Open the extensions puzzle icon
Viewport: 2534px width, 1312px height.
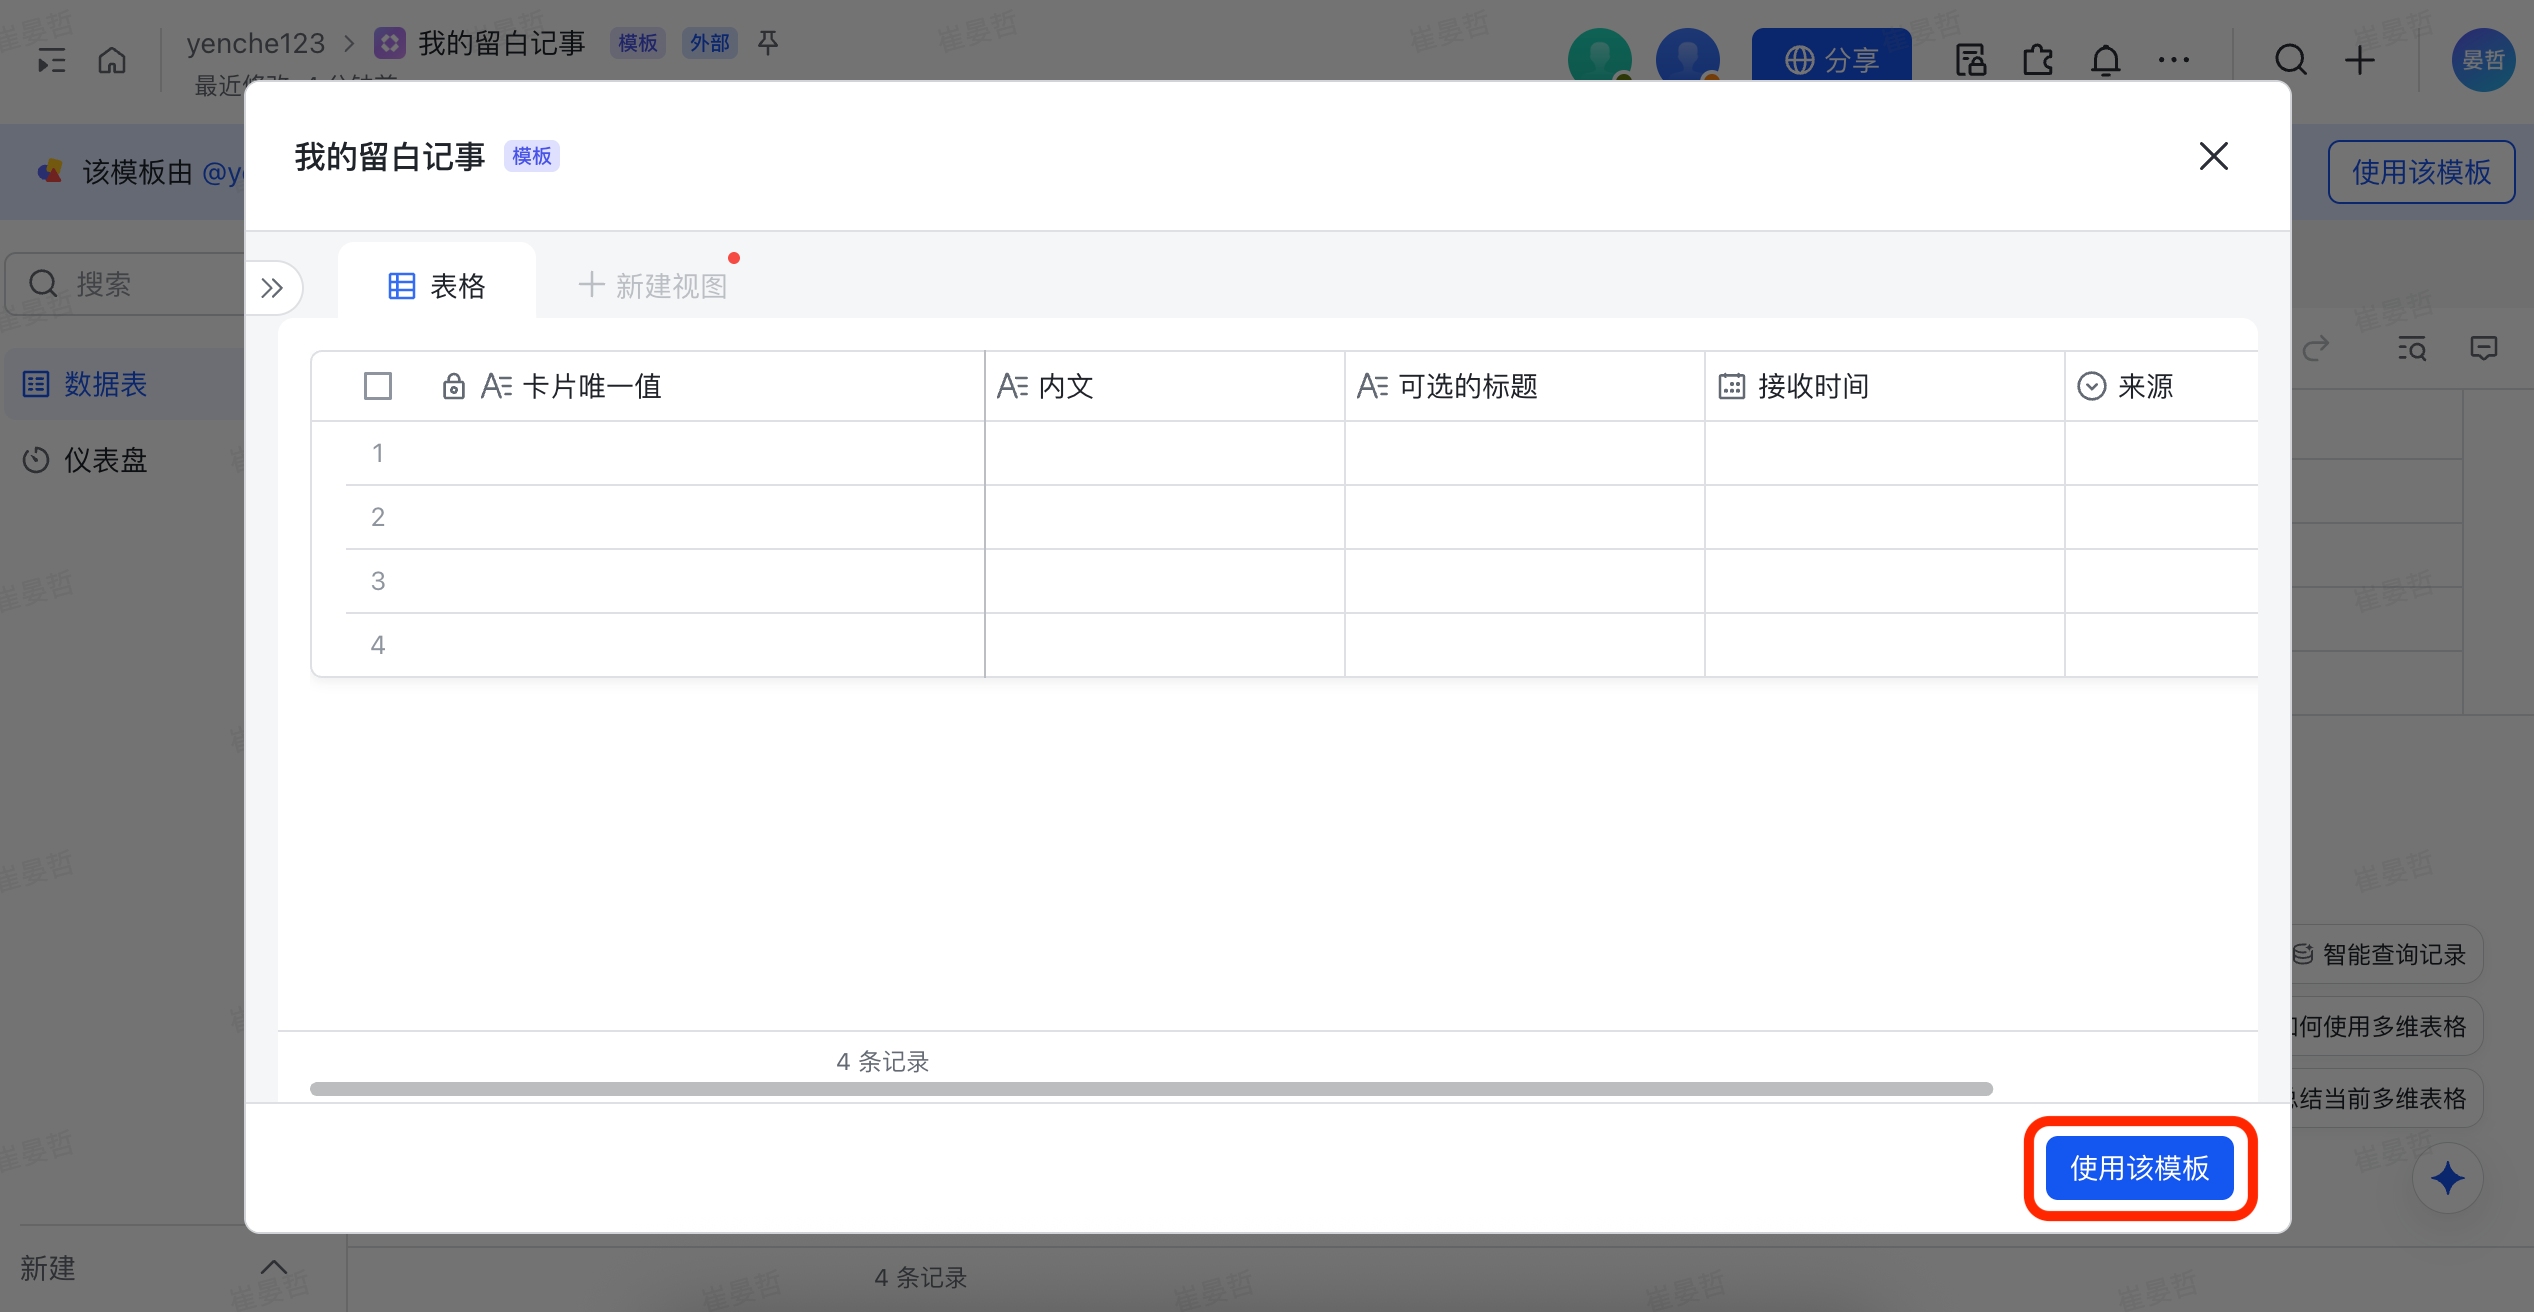pos(2037,61)
